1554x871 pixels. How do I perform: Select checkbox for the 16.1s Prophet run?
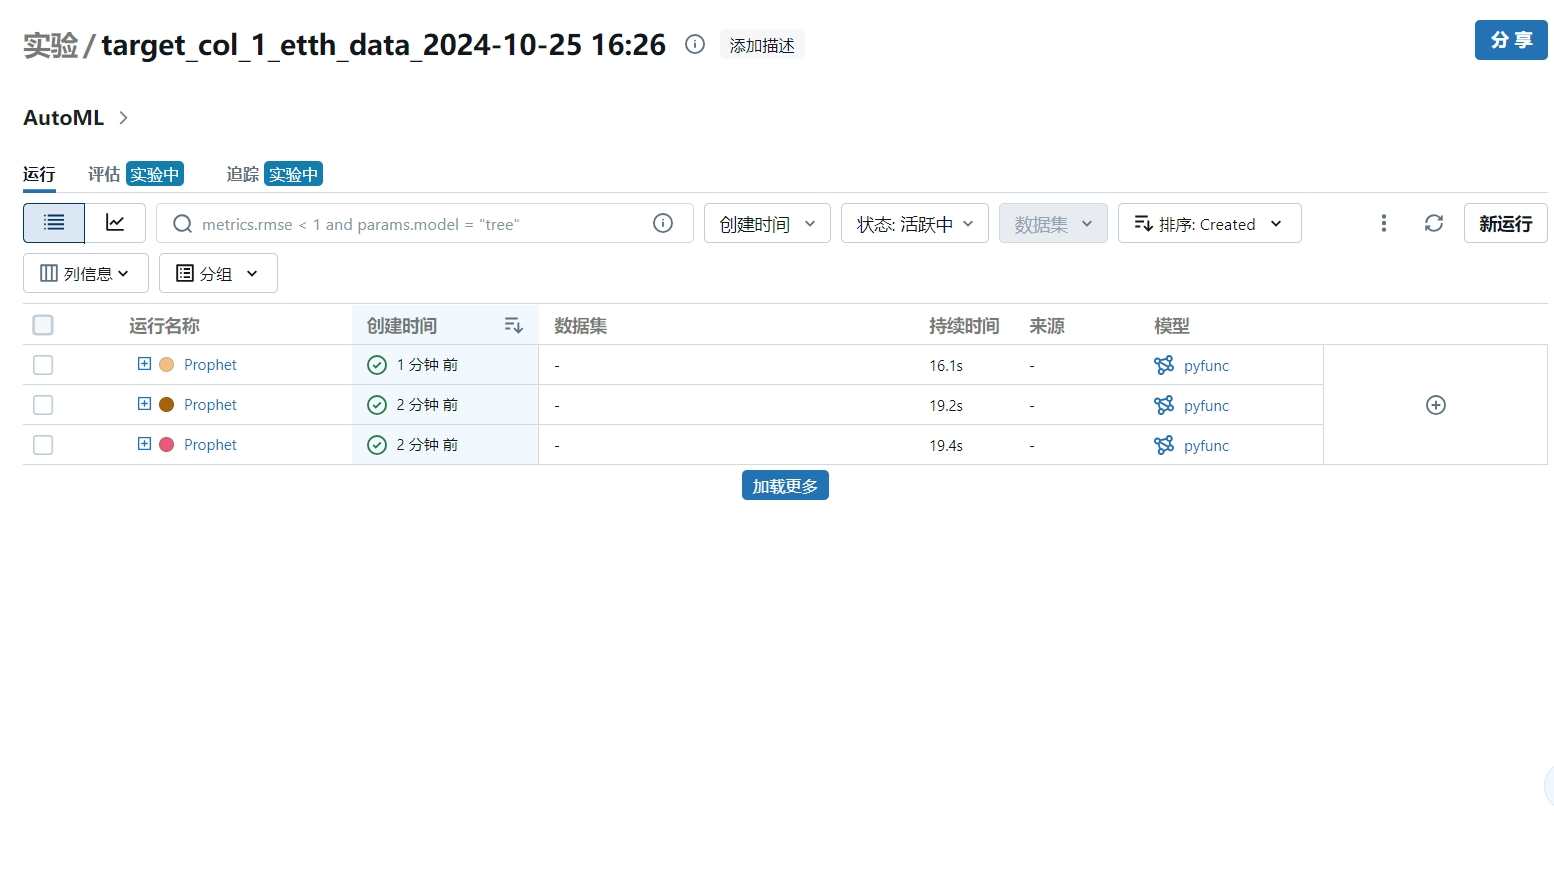43,365
